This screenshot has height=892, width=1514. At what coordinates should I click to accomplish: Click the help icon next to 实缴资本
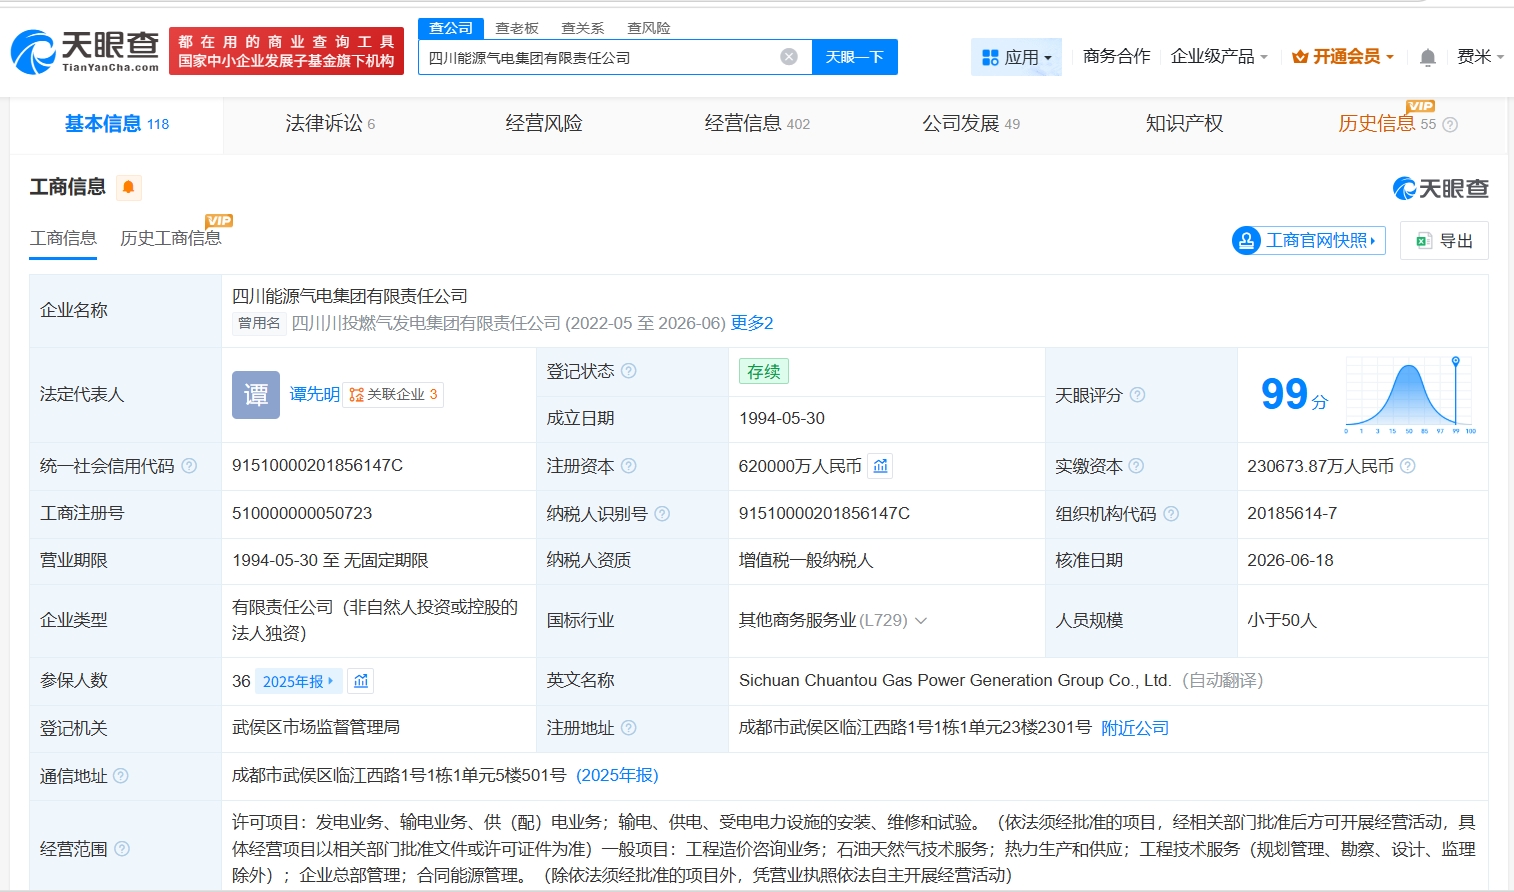1136,466
